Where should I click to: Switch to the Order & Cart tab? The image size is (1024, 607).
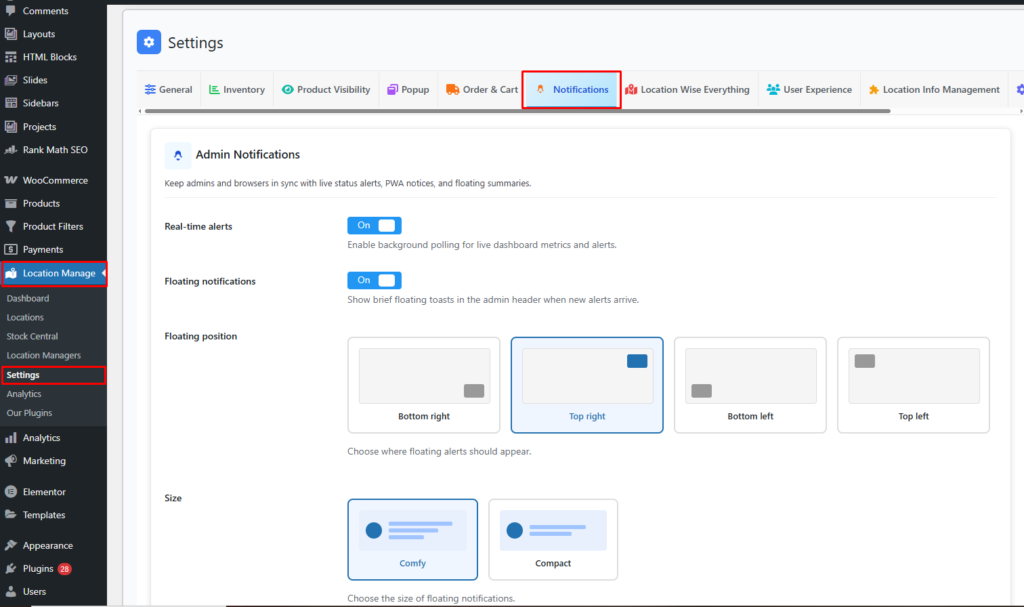coord(482,90)
